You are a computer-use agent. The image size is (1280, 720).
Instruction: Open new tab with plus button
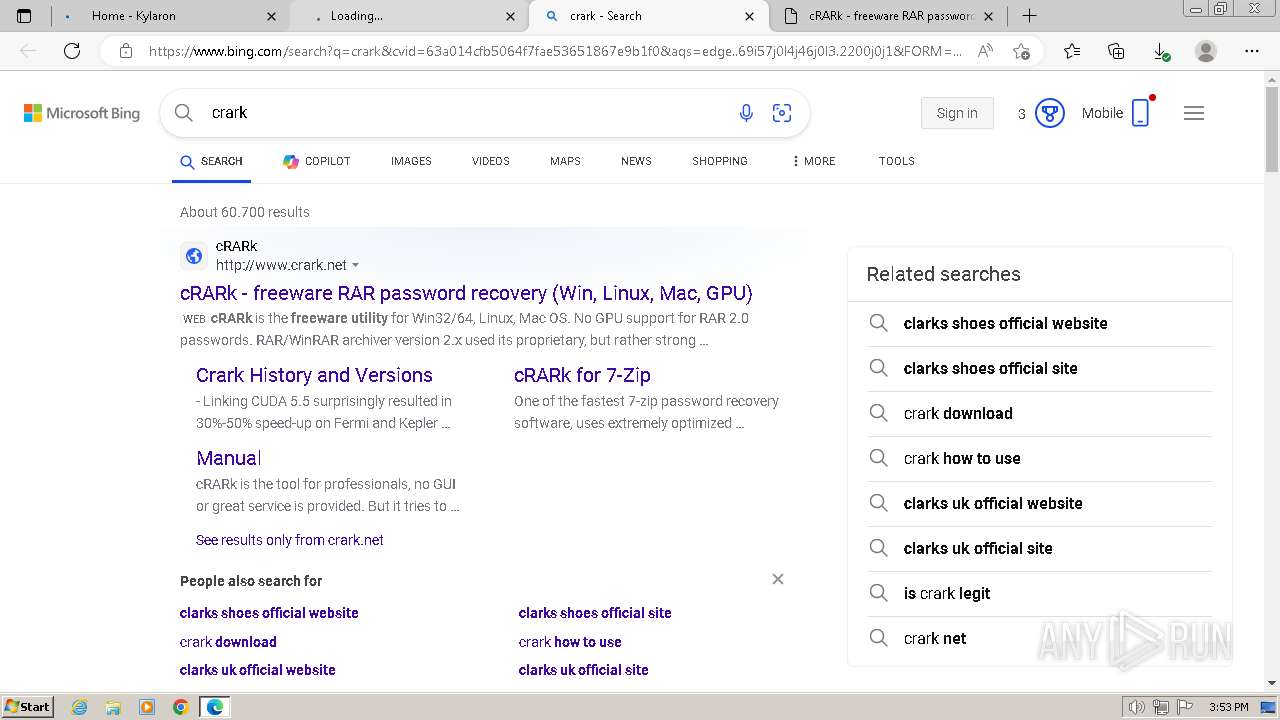click(x=1029, y=16)
